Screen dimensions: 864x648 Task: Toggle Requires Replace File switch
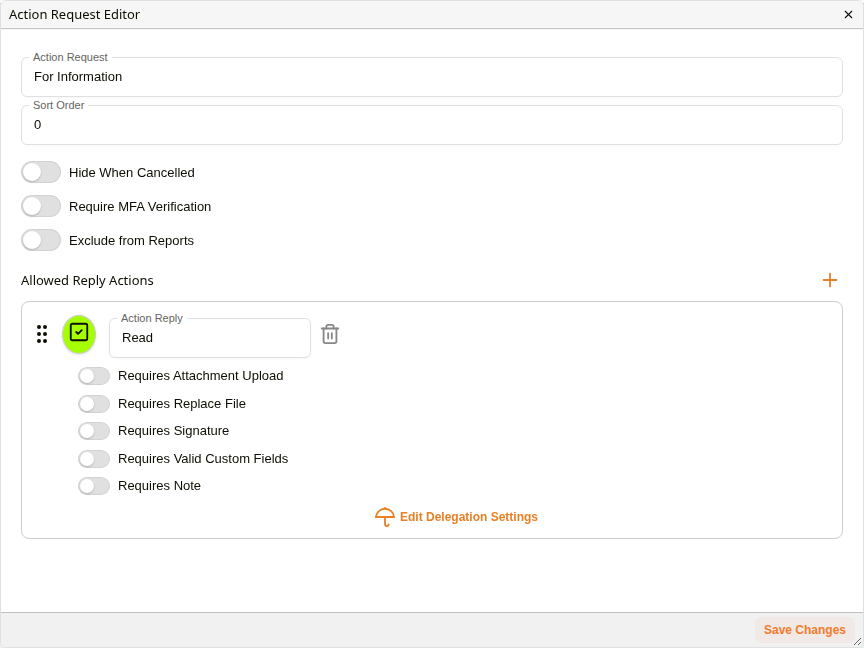click(x=94, y=404)
